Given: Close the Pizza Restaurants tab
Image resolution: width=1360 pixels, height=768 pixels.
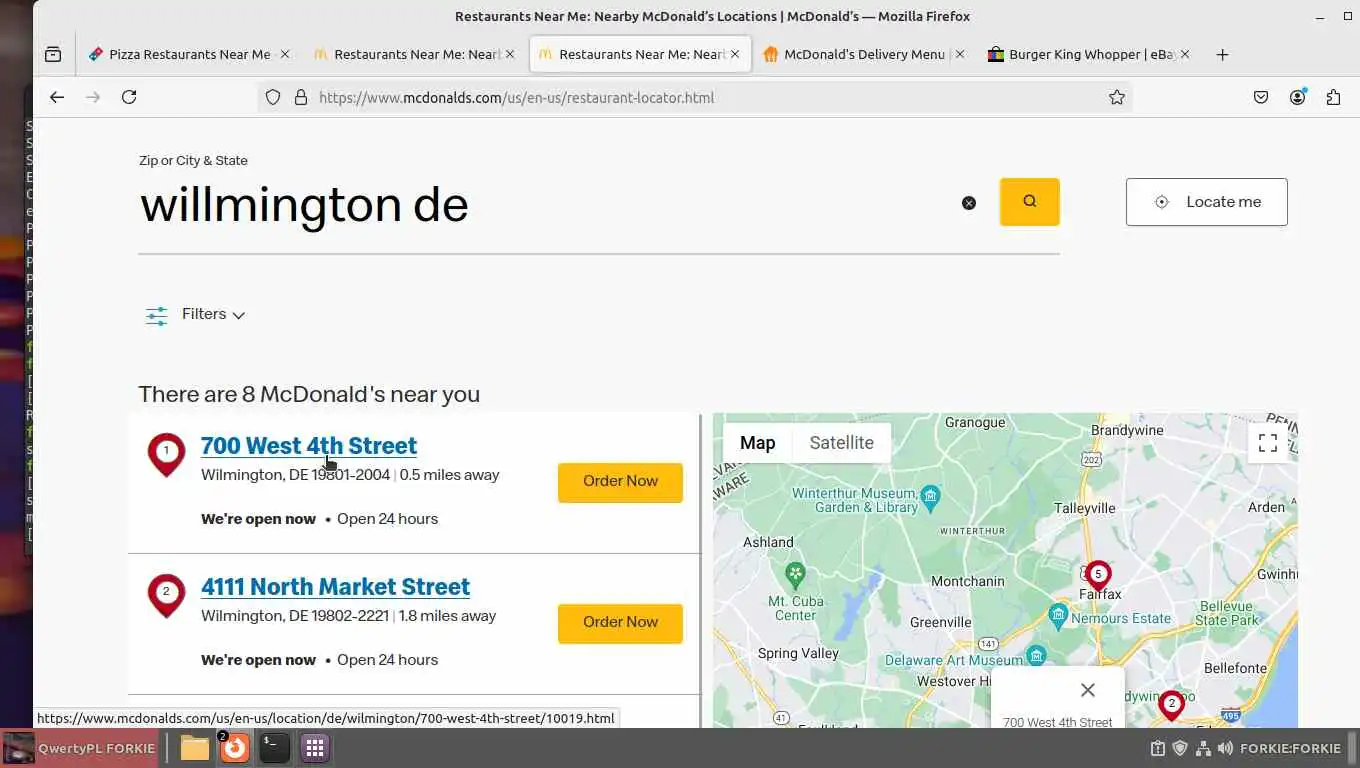Looking at the screenshot, I should [284, 55].
